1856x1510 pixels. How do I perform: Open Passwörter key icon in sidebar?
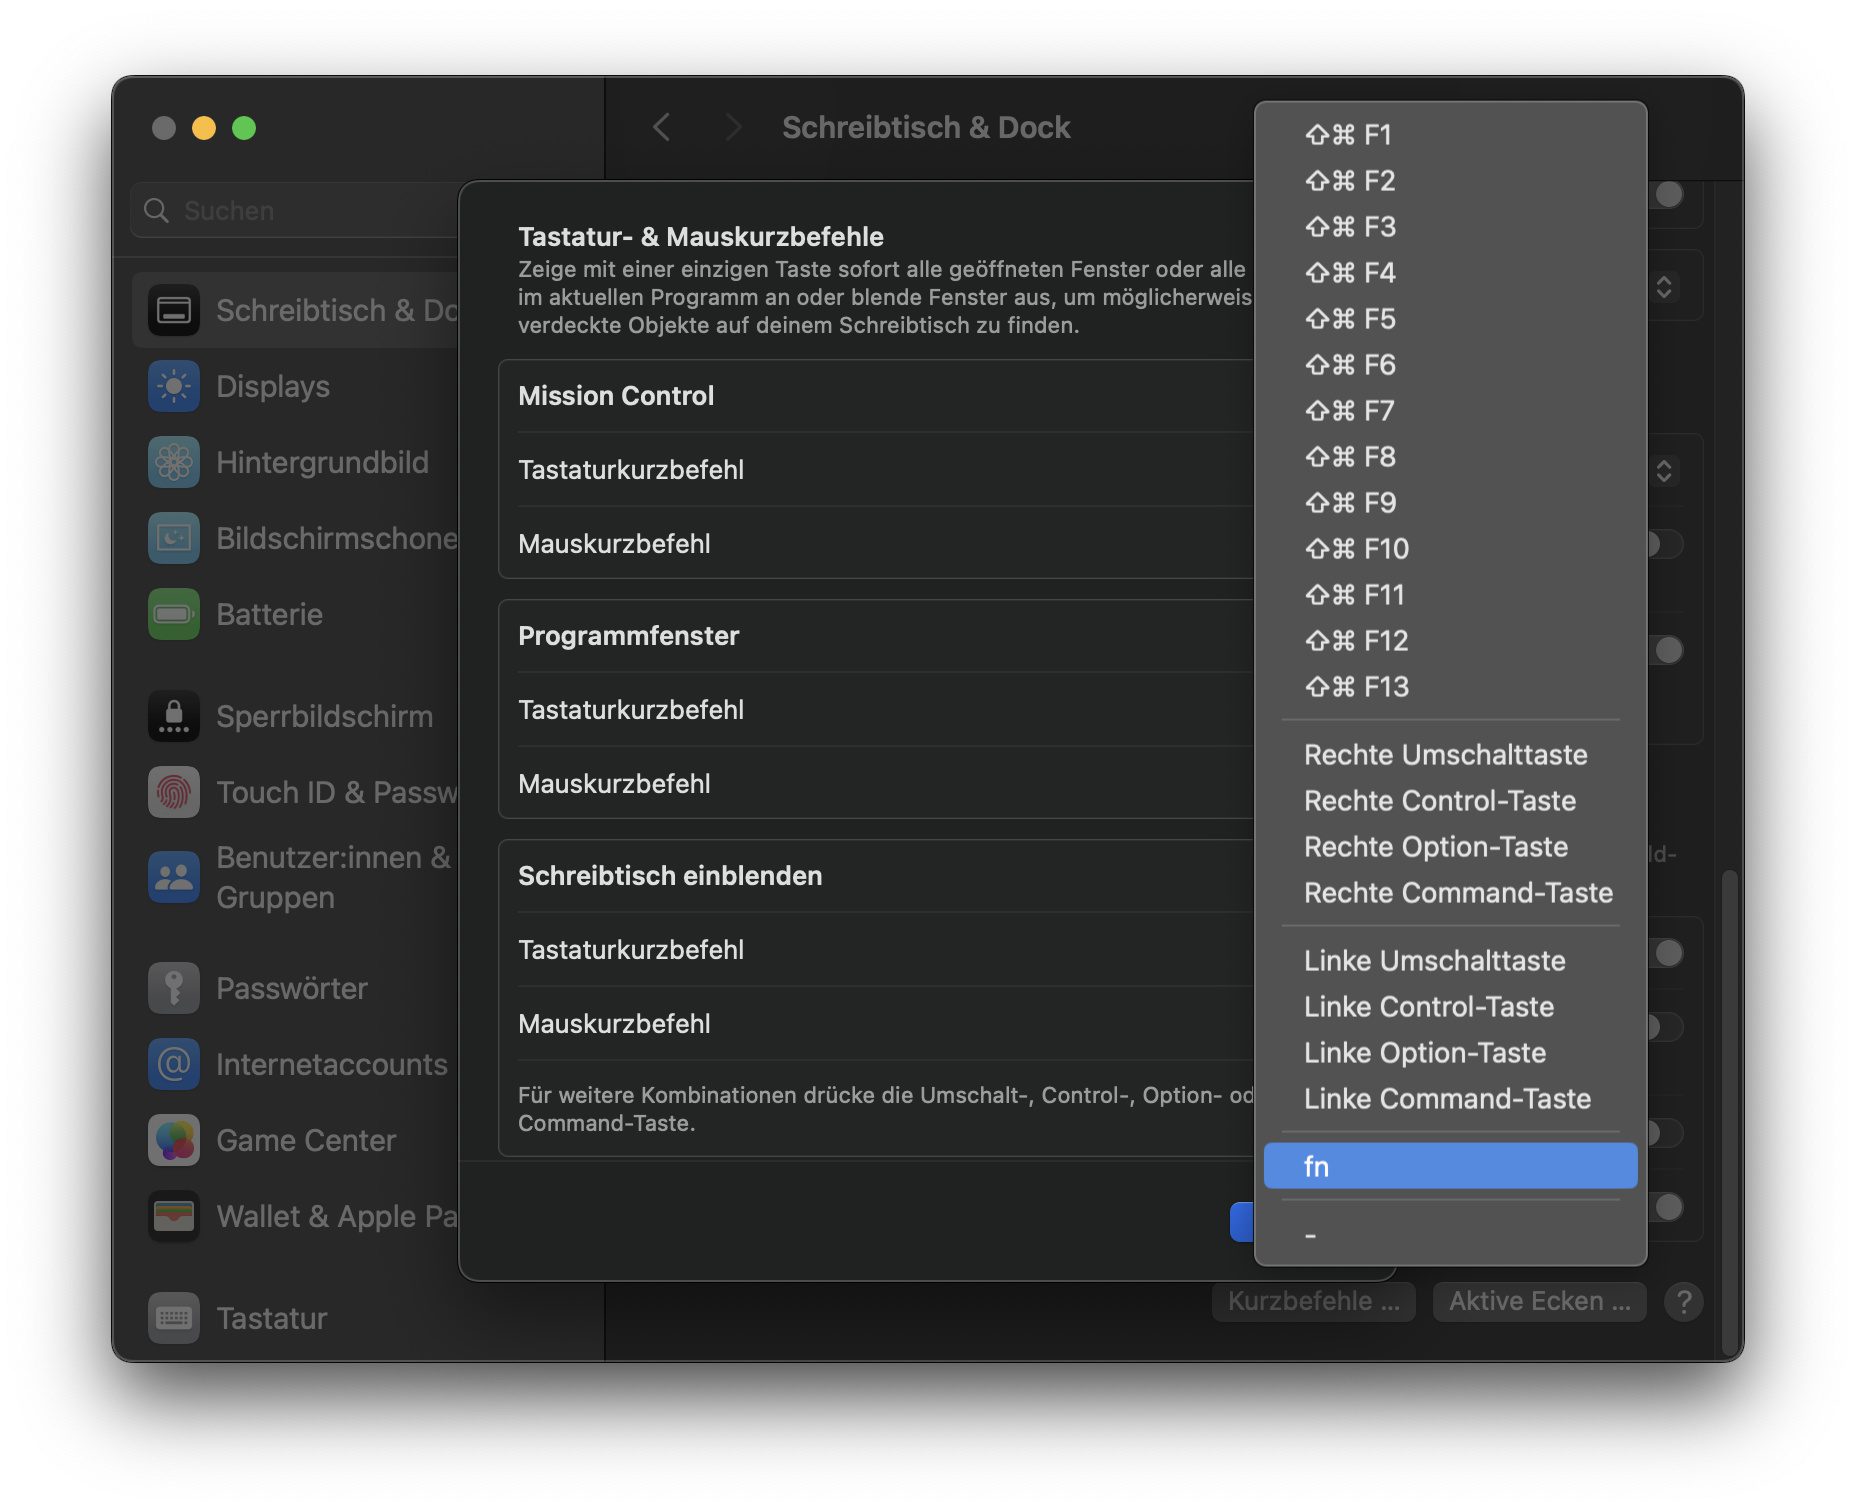[x=174, y=989]
